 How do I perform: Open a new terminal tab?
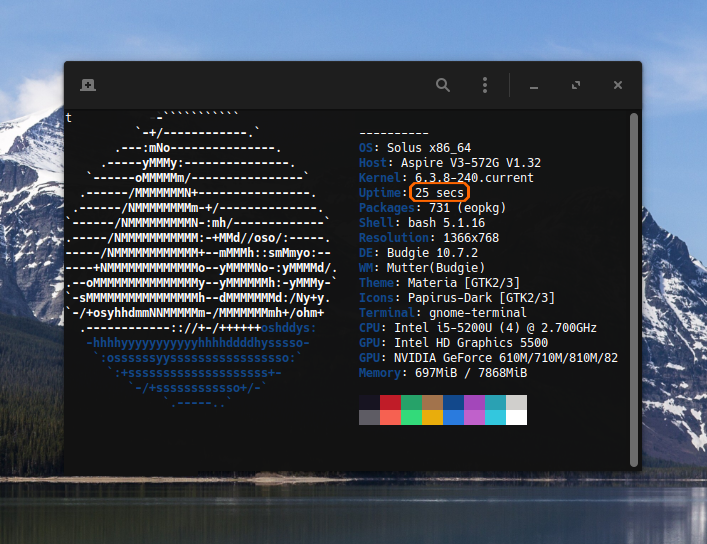pyautogui.click(x=88, y=86)
